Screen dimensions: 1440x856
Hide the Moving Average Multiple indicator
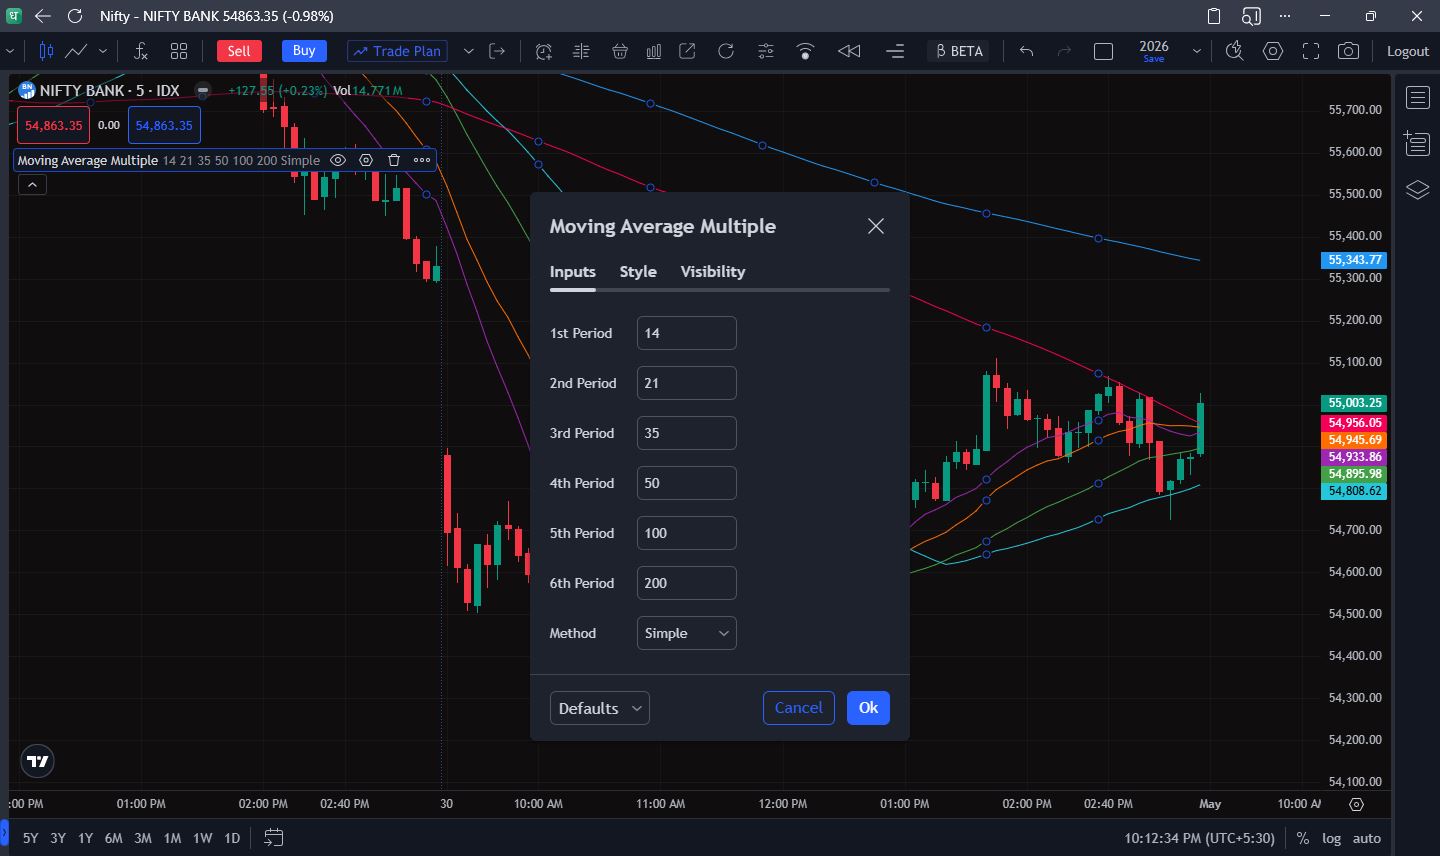point(338,160)
